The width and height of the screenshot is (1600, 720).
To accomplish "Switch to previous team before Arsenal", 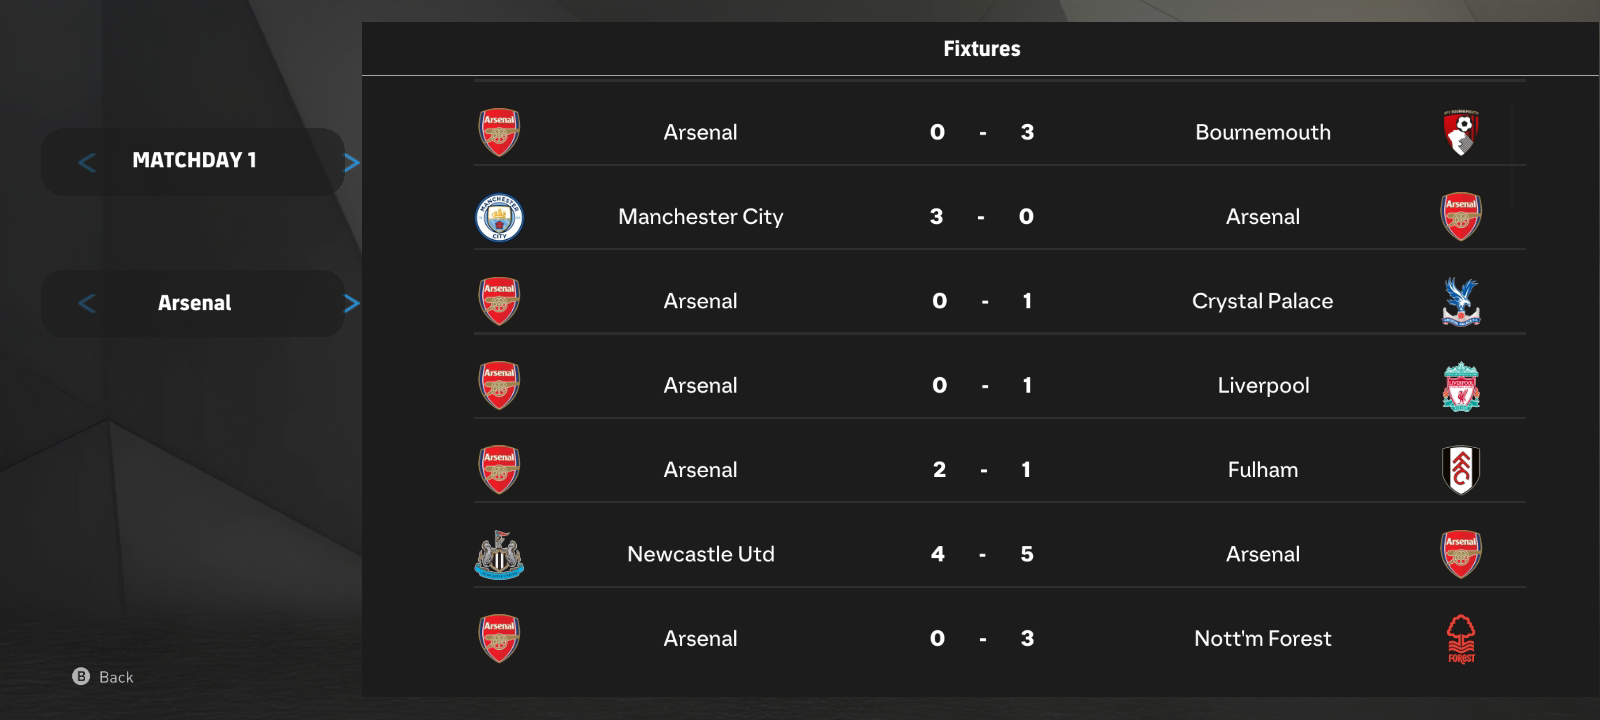I will coord(87,303).
